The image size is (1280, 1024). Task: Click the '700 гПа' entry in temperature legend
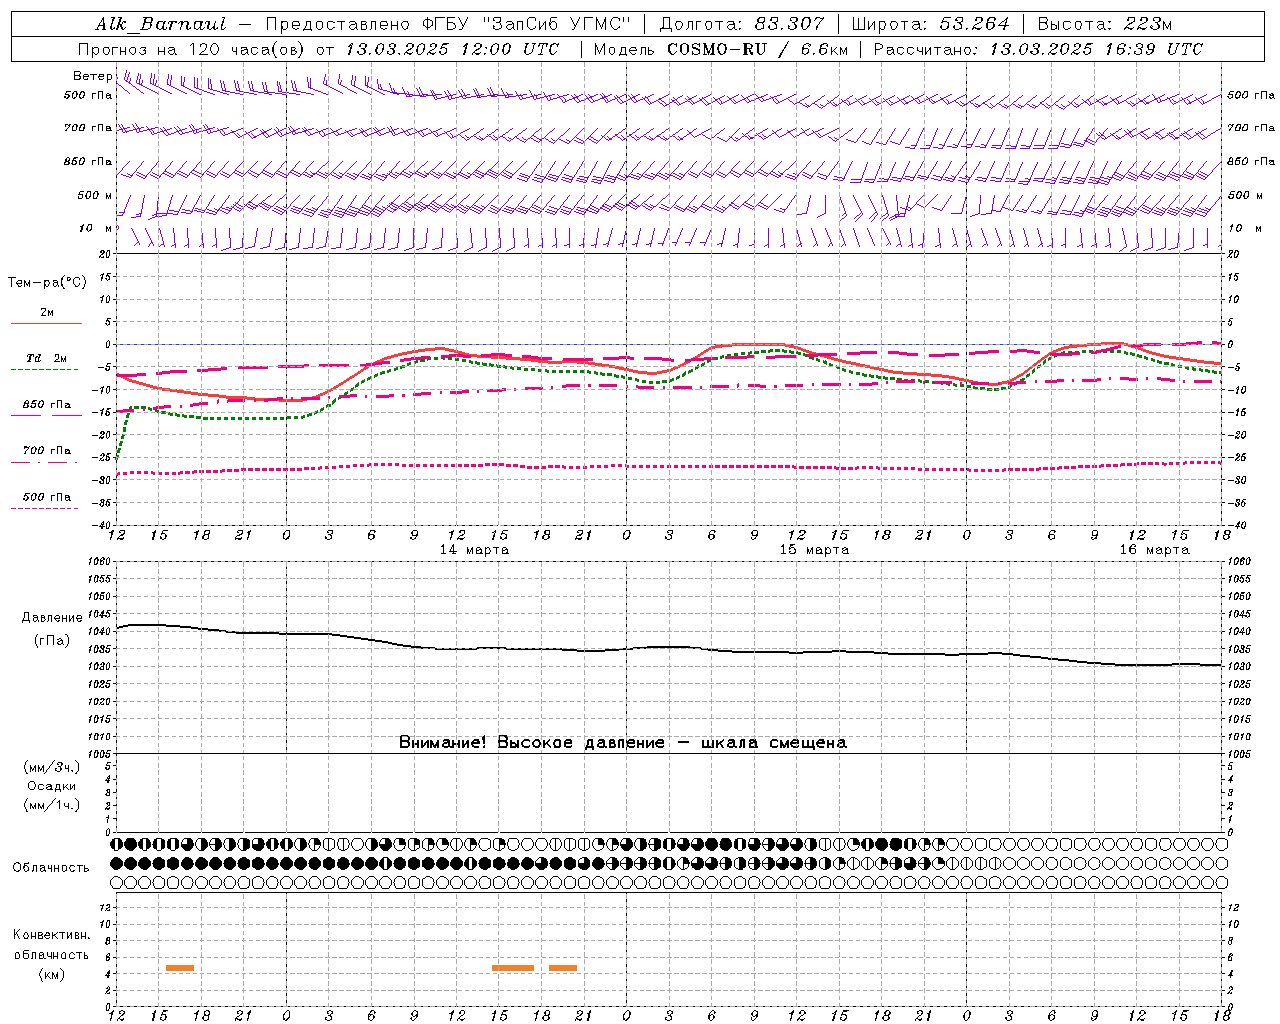[x=46, y=450]
